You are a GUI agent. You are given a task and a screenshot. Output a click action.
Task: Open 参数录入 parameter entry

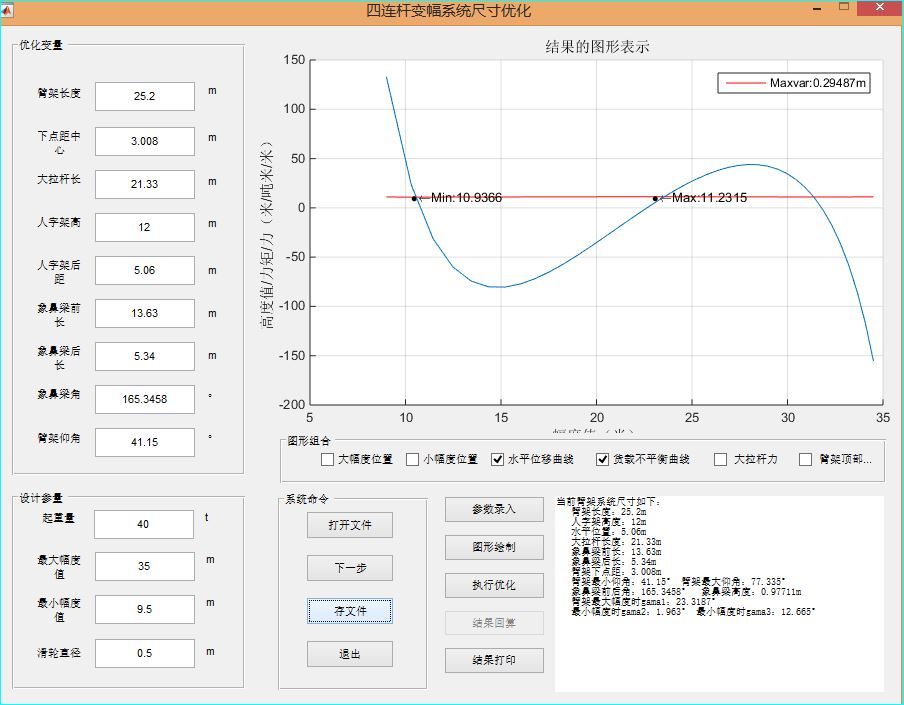pyautogui.click(x=494, y=509)
